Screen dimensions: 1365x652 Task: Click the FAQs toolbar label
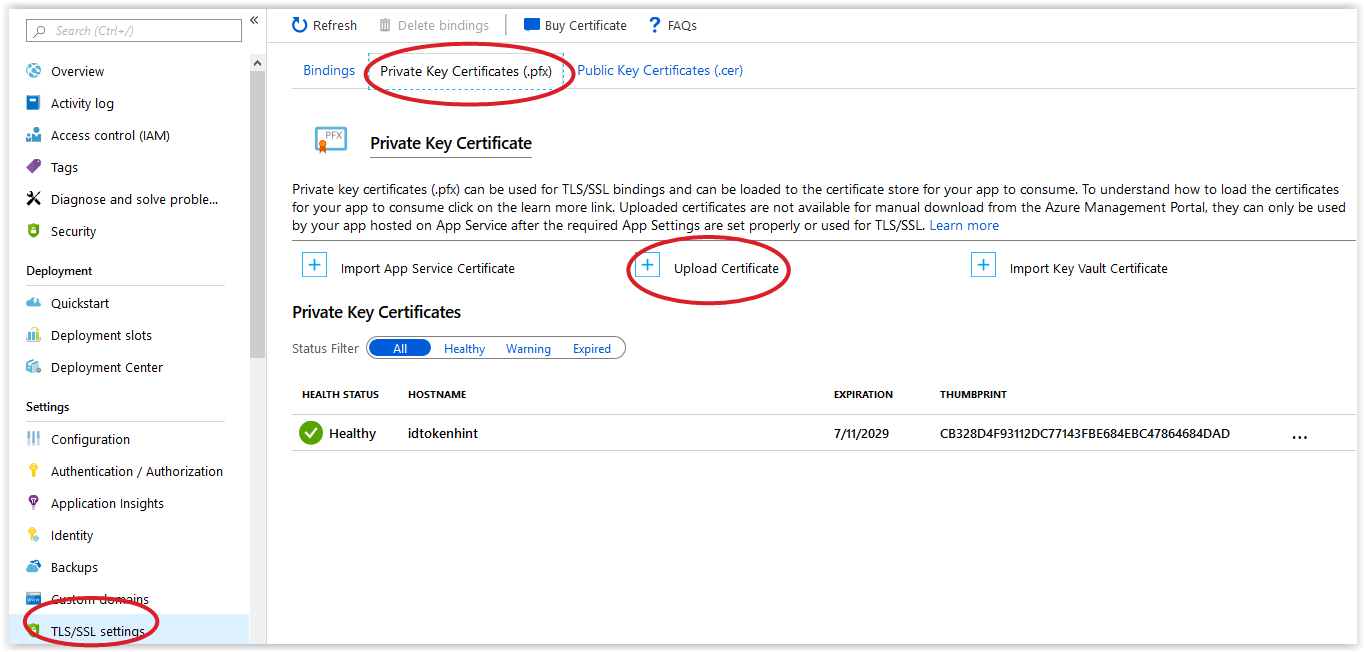tap(682, 25)
